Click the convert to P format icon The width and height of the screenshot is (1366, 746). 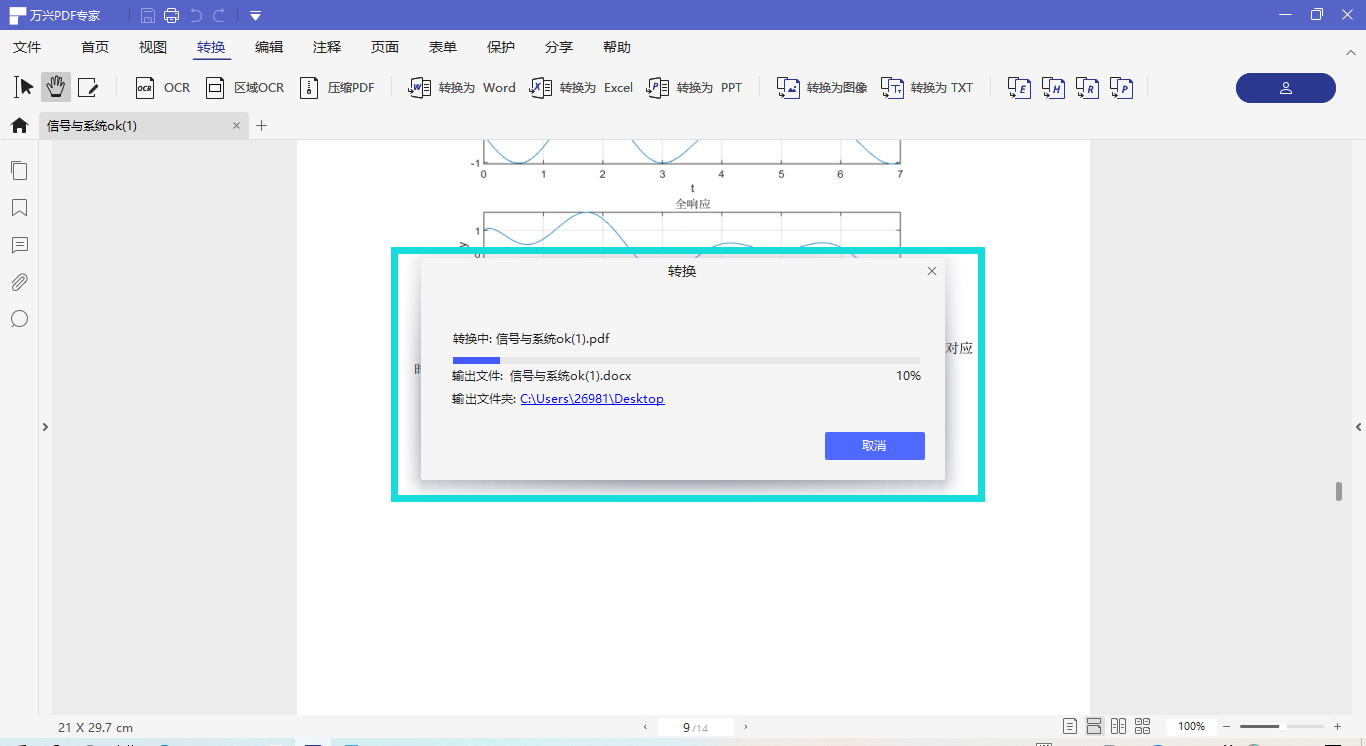pos(1121,88)
